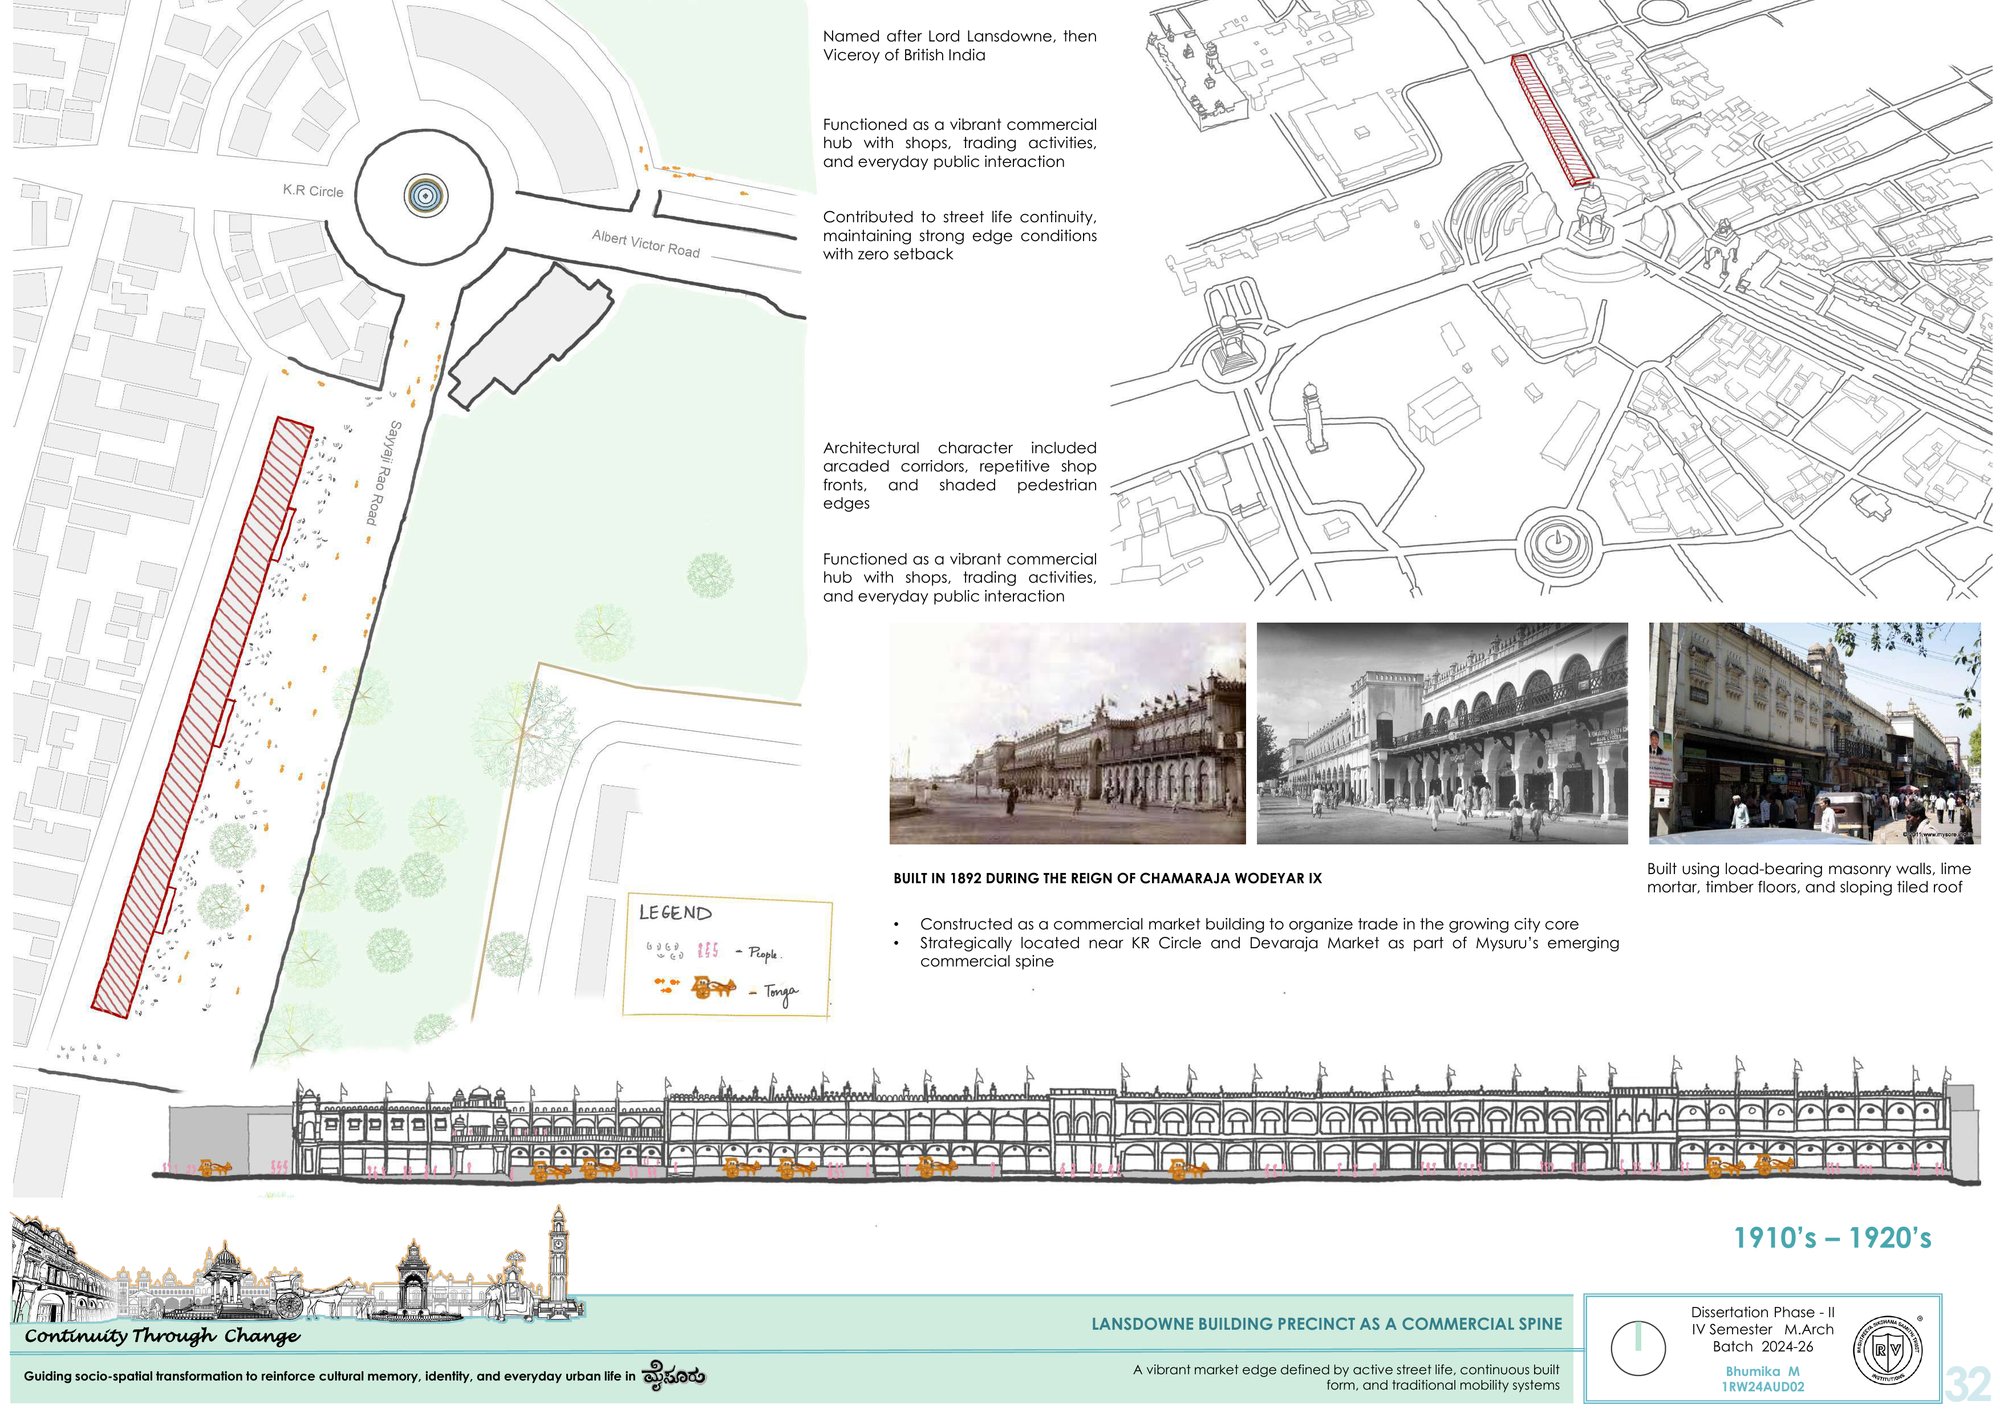Click 'Constructed as a commercial market' bullet
Viewport: 2000px width, 1414px height.
click(1249, 924)
